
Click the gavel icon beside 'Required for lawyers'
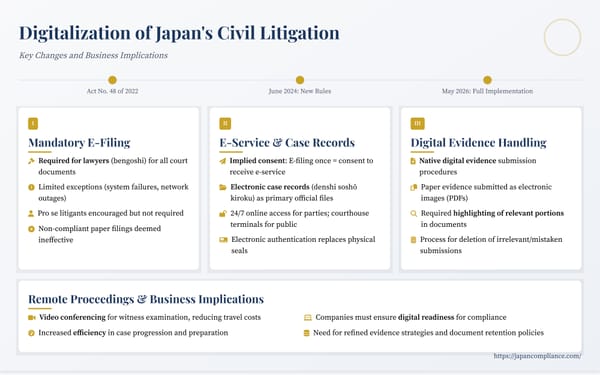click(31, 161)
